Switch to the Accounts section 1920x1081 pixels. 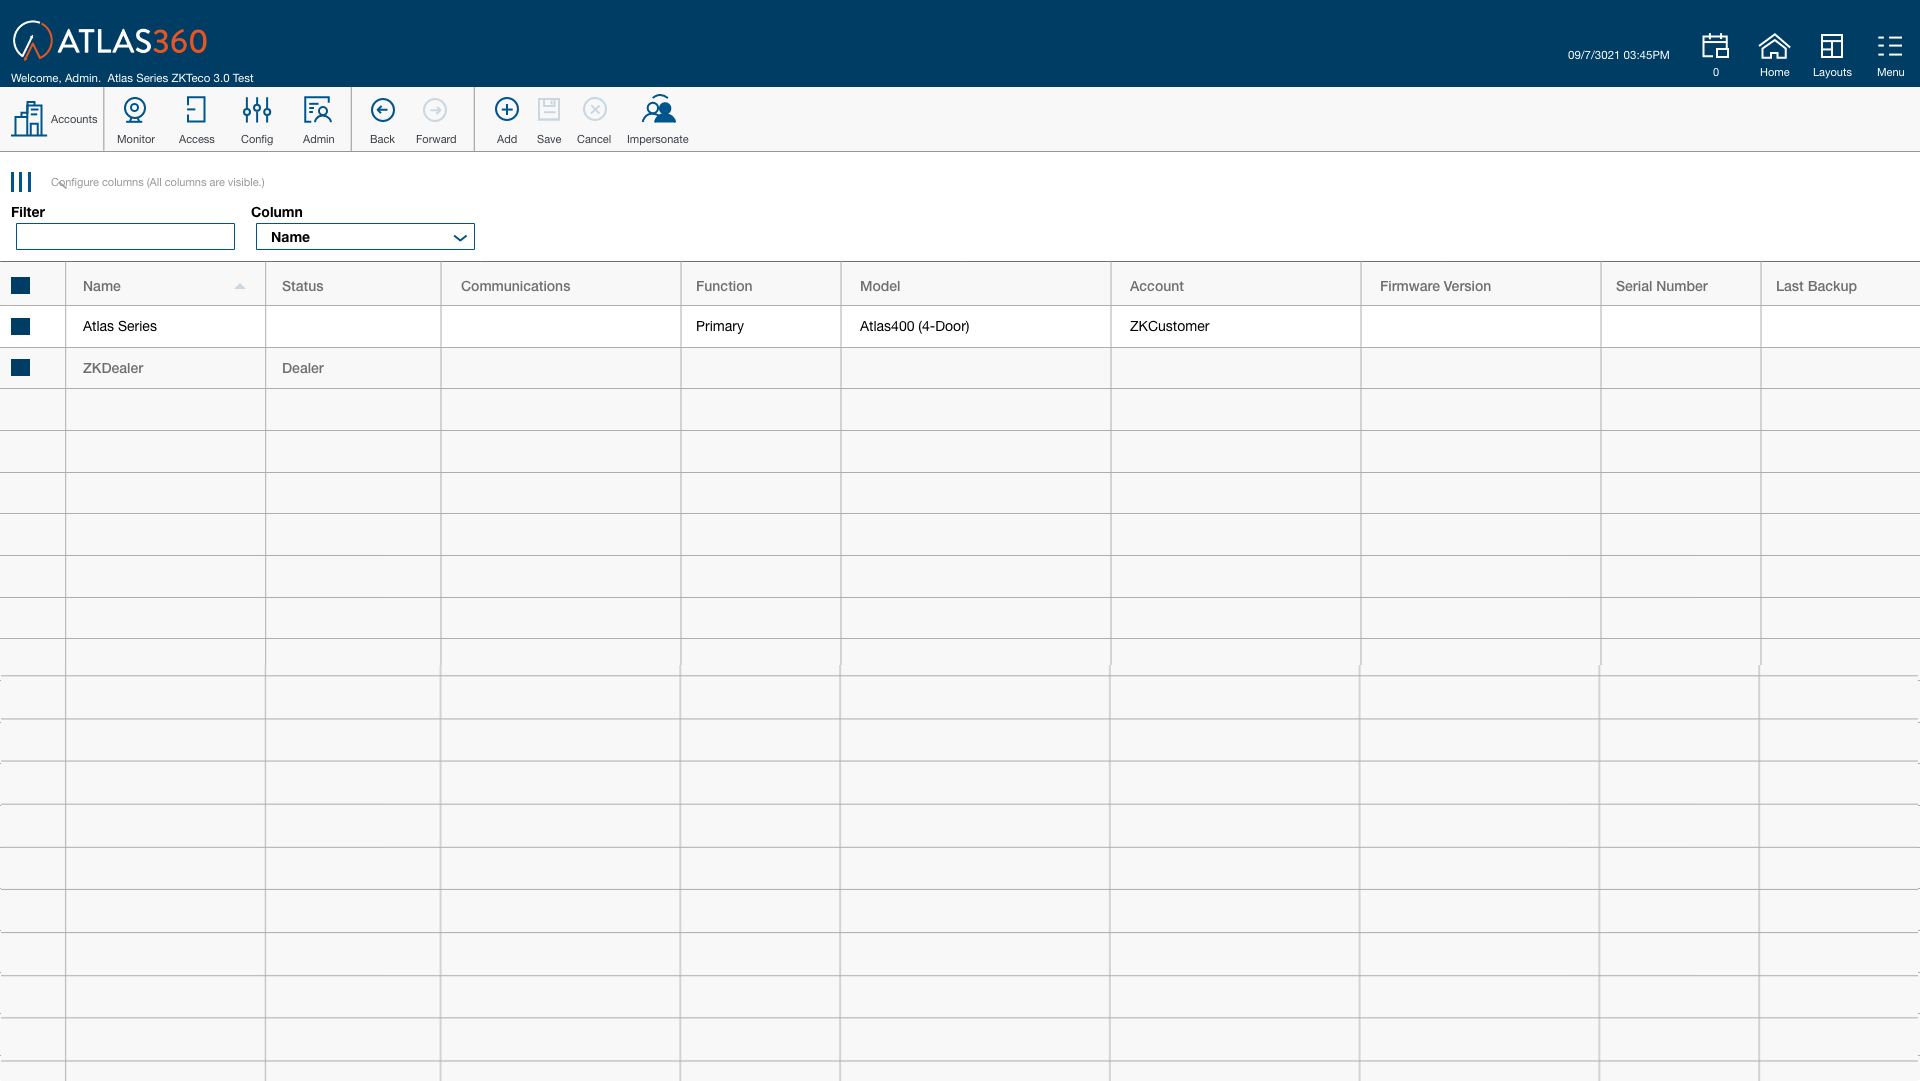[52, 118]
